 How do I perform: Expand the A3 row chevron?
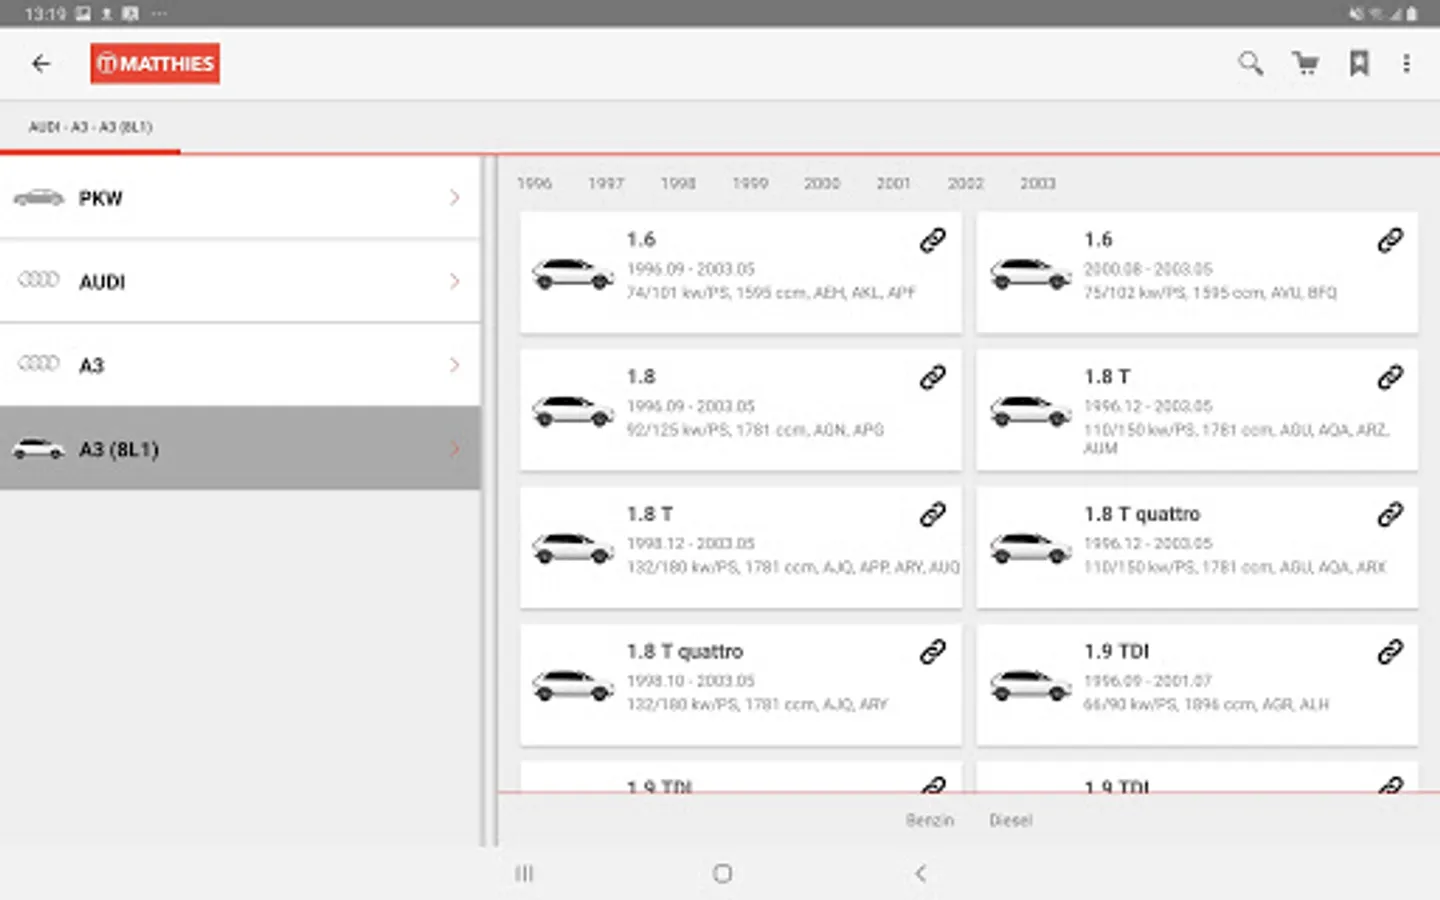[455, 364]
